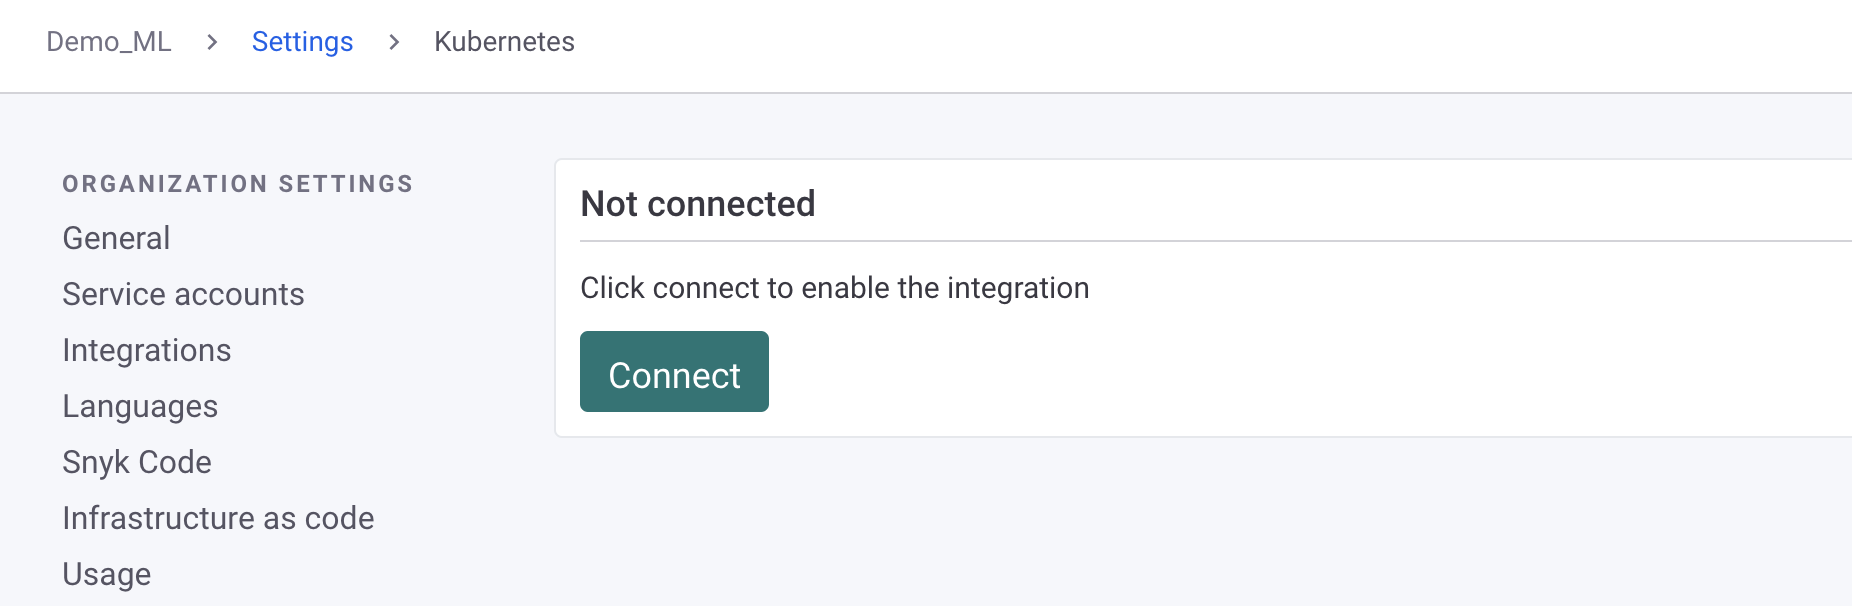Click the Not connected heading
Screen dimensions: 1852x606
[x=697, y=203]
